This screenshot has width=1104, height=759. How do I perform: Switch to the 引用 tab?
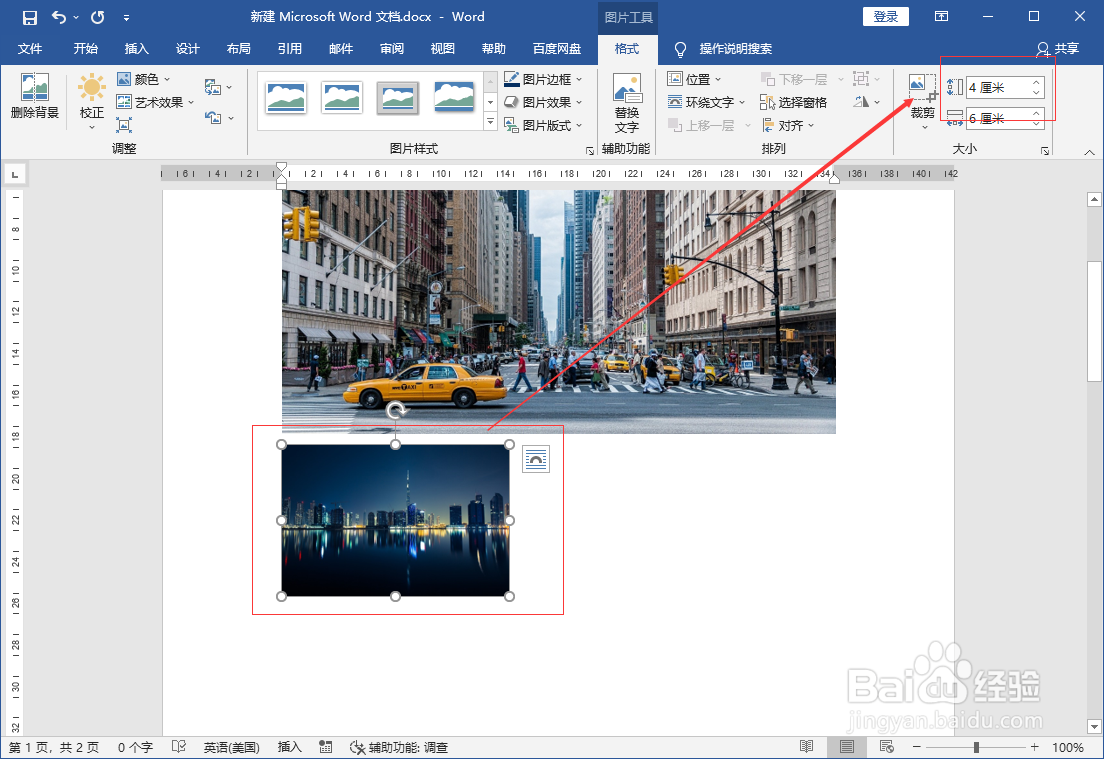pyautogui.click(x=289, y=49)
